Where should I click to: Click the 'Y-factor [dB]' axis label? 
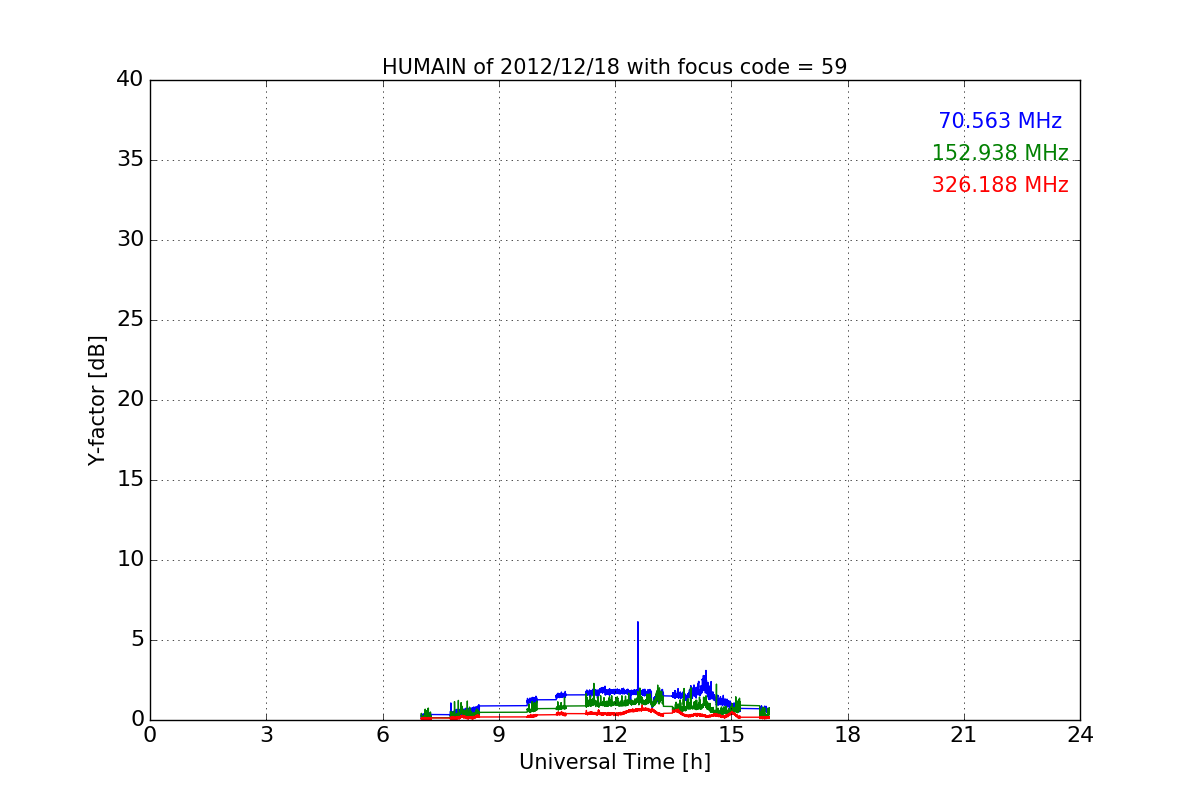tap(97, 400)
